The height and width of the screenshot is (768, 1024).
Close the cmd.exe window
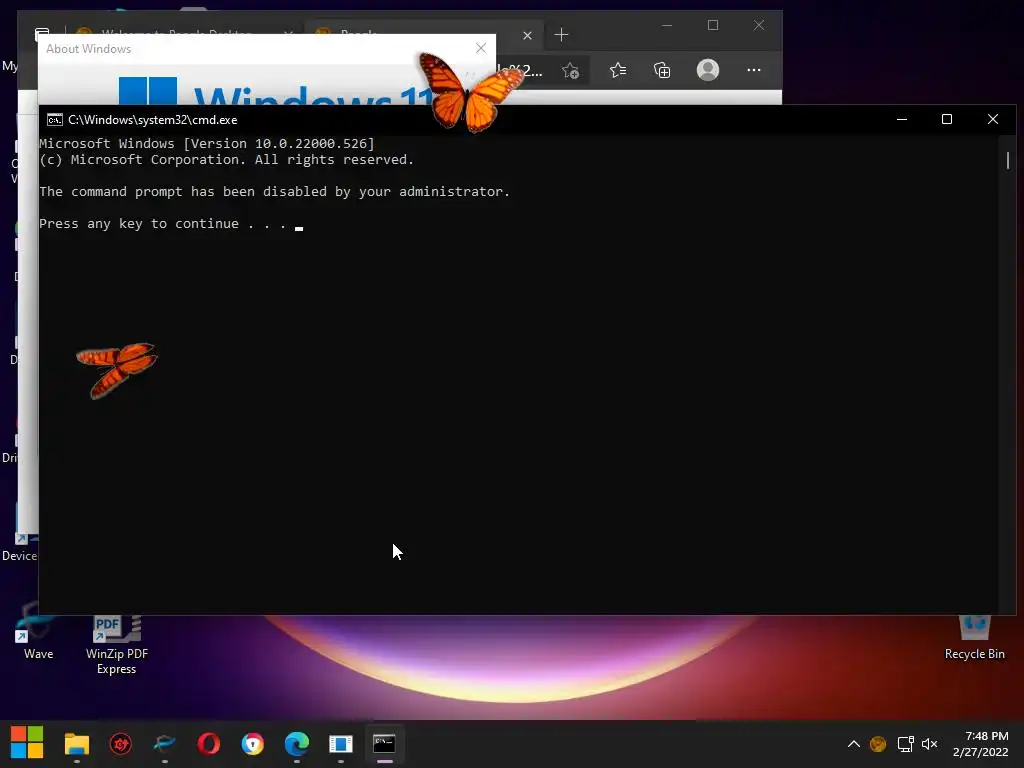993,120
